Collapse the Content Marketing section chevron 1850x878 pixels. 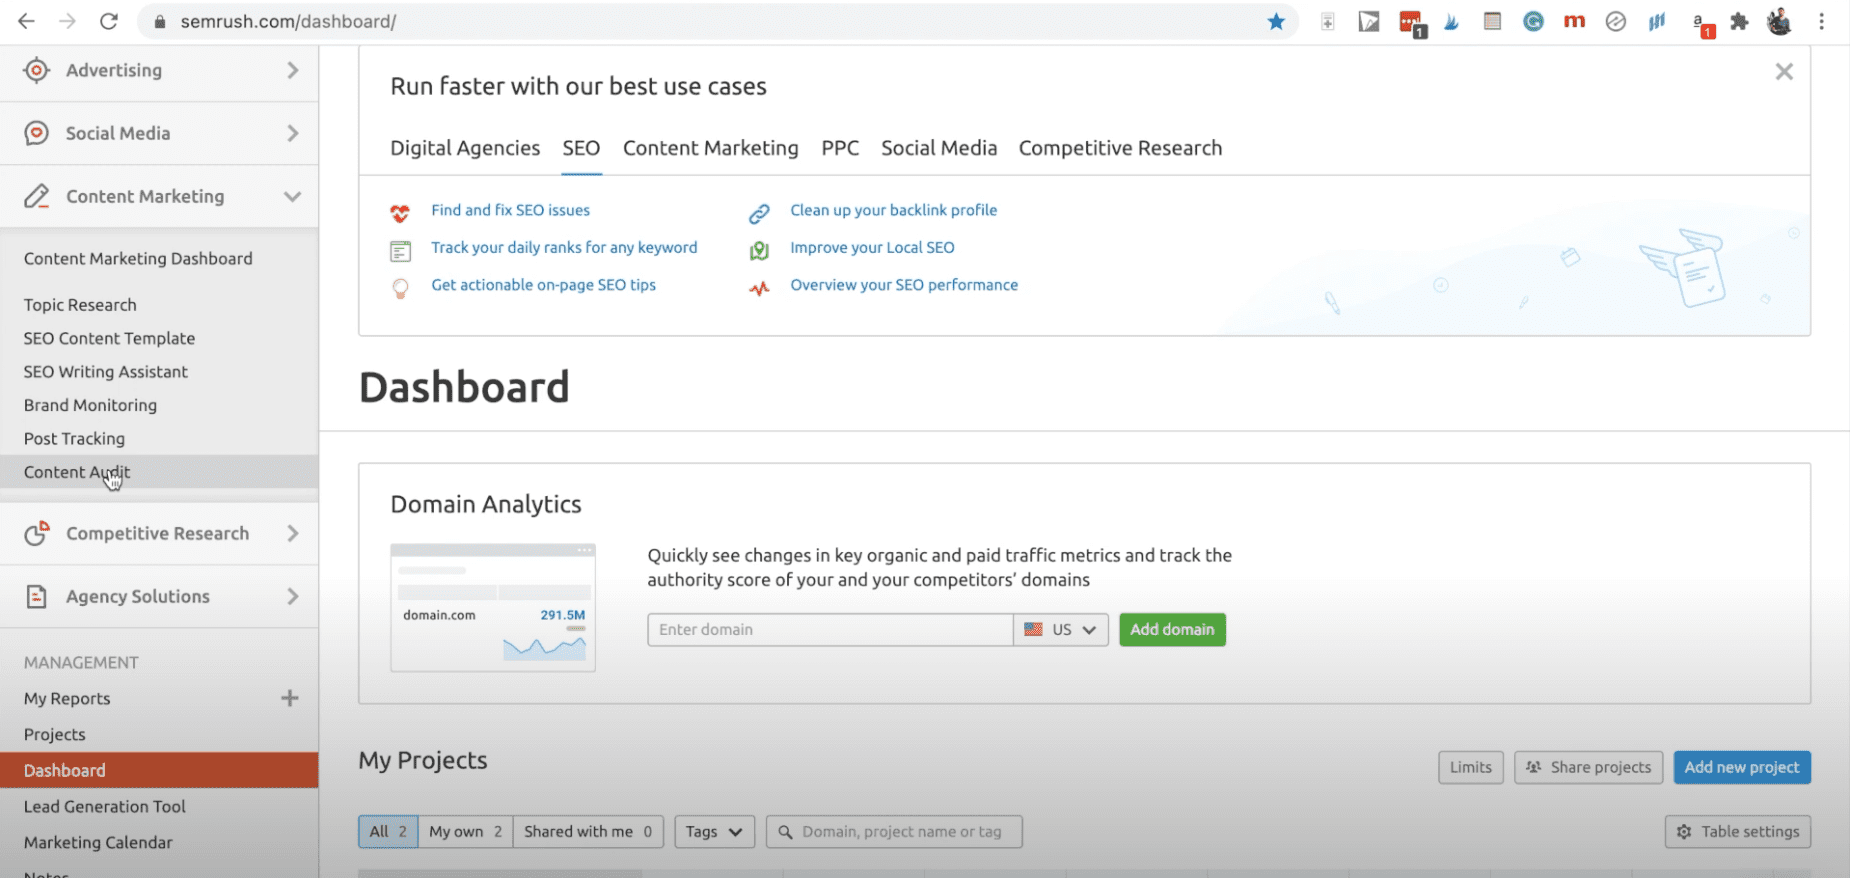tap(292, 196)
